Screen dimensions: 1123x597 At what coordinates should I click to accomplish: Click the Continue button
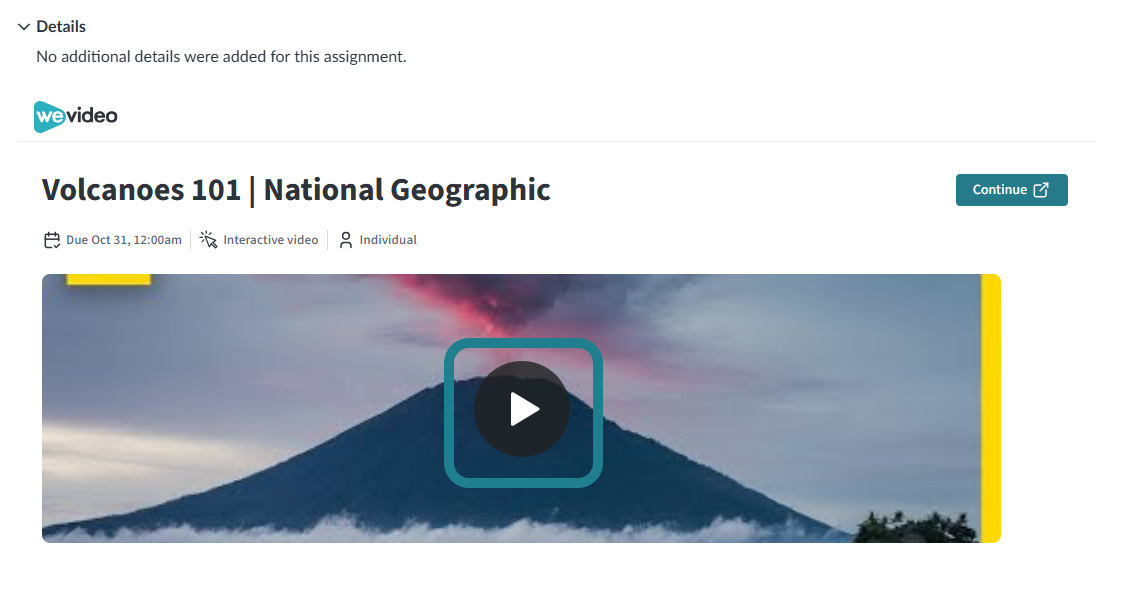pos(1011,190)
